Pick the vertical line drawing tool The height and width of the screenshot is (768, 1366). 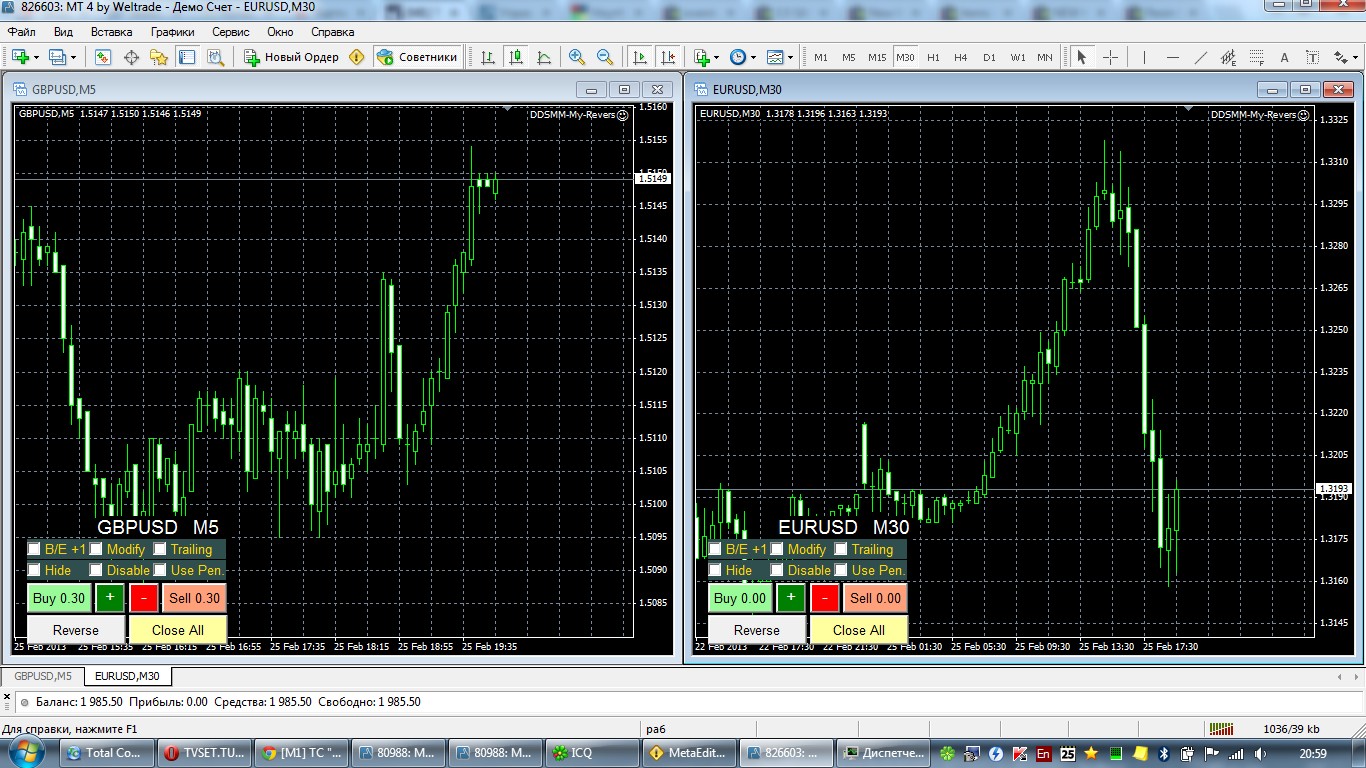(x=1145, y=57)
